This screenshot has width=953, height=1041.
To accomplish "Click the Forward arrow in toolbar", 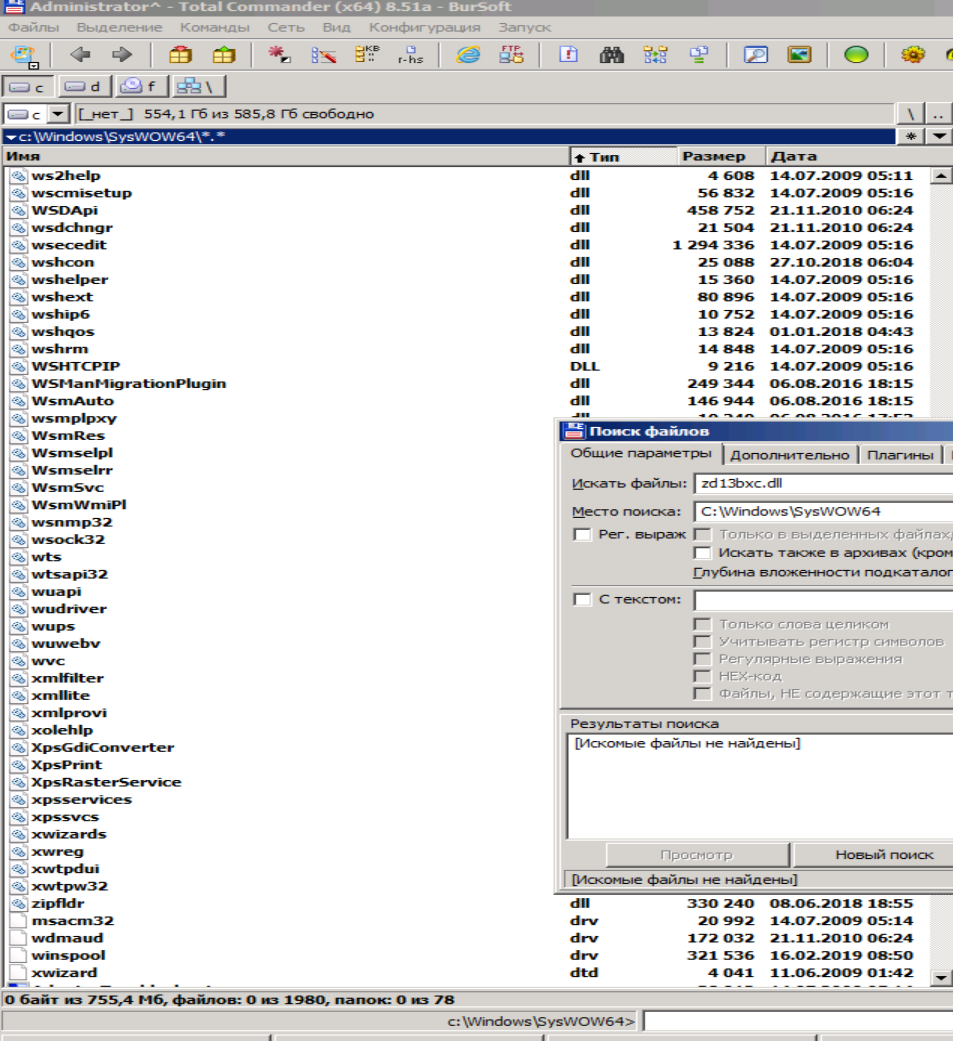I will point(122,54).
